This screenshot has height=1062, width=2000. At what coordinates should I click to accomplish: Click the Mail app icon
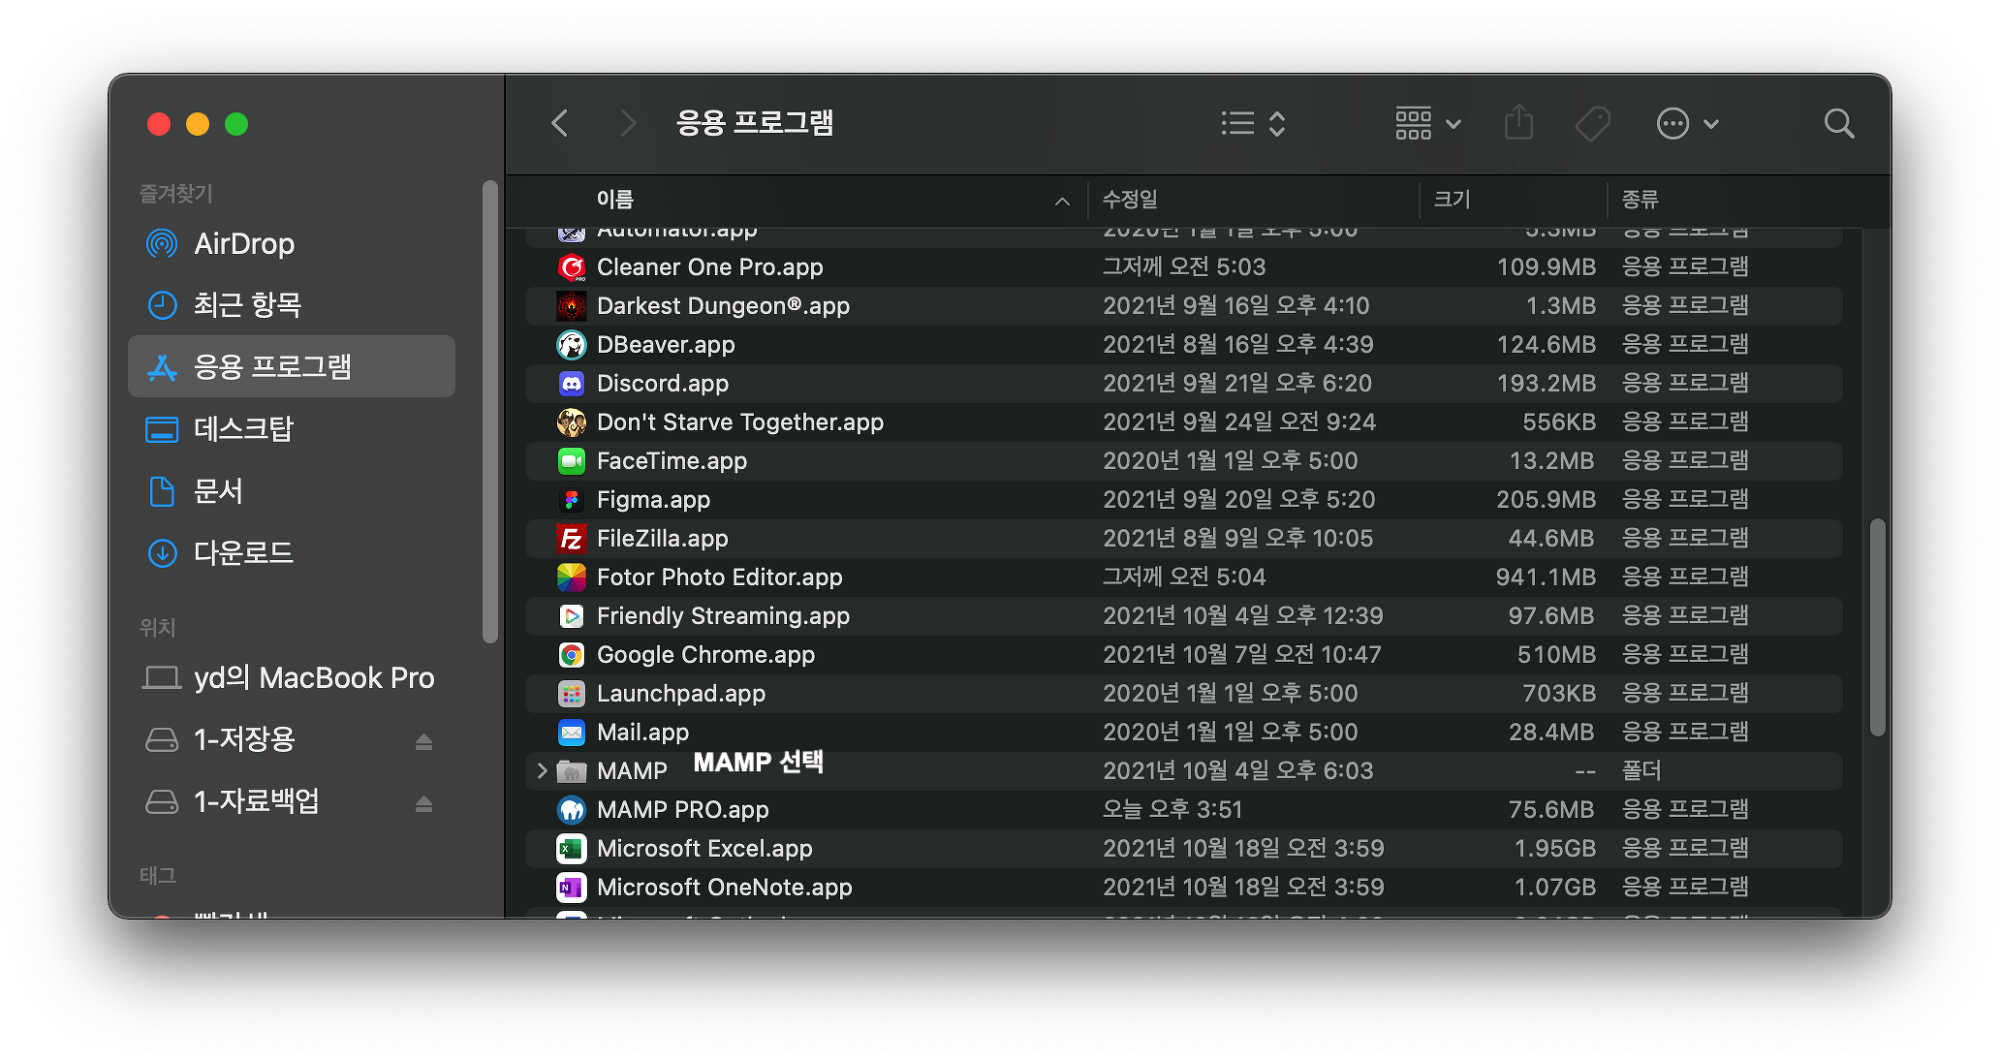pyautogui.click(x=571, y=732)
